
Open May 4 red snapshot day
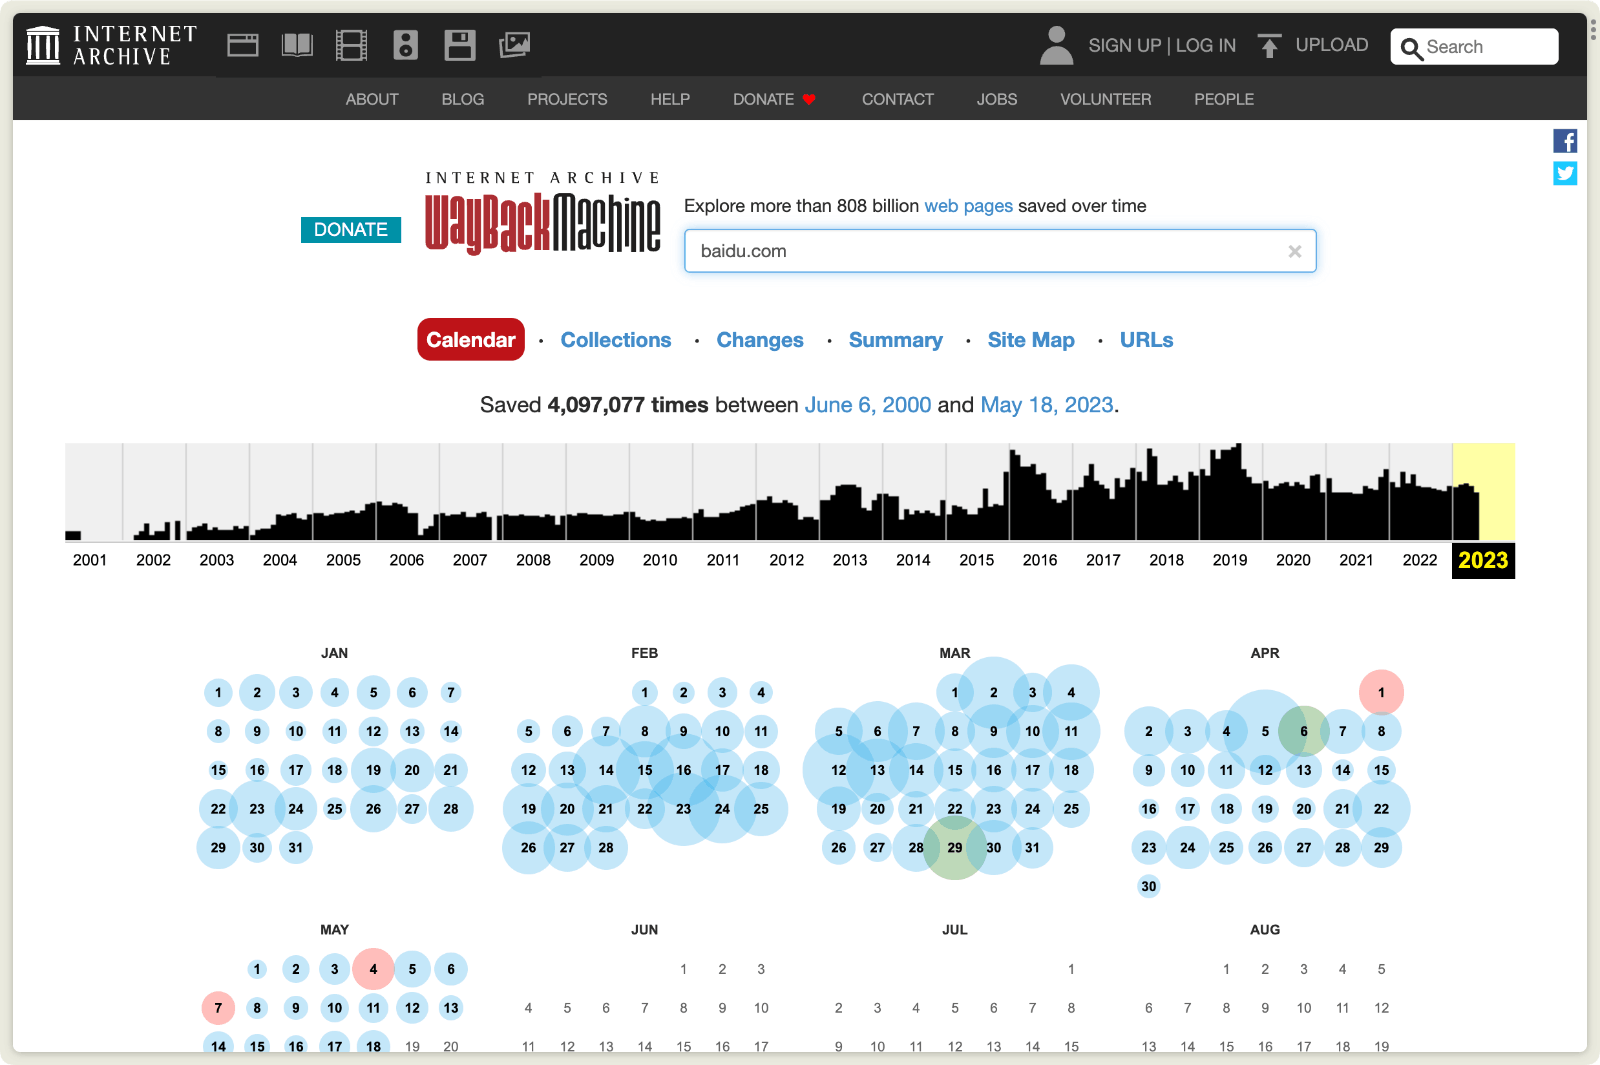click(x=373, y=969)
